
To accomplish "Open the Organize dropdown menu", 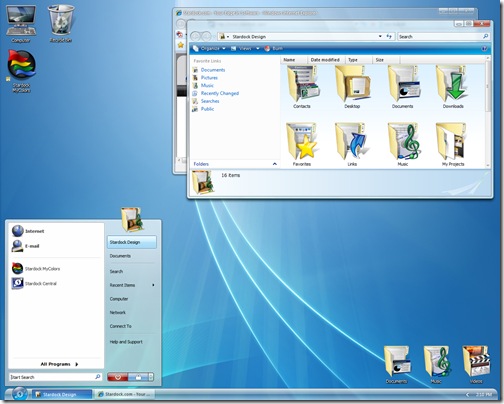I will 209,49.
